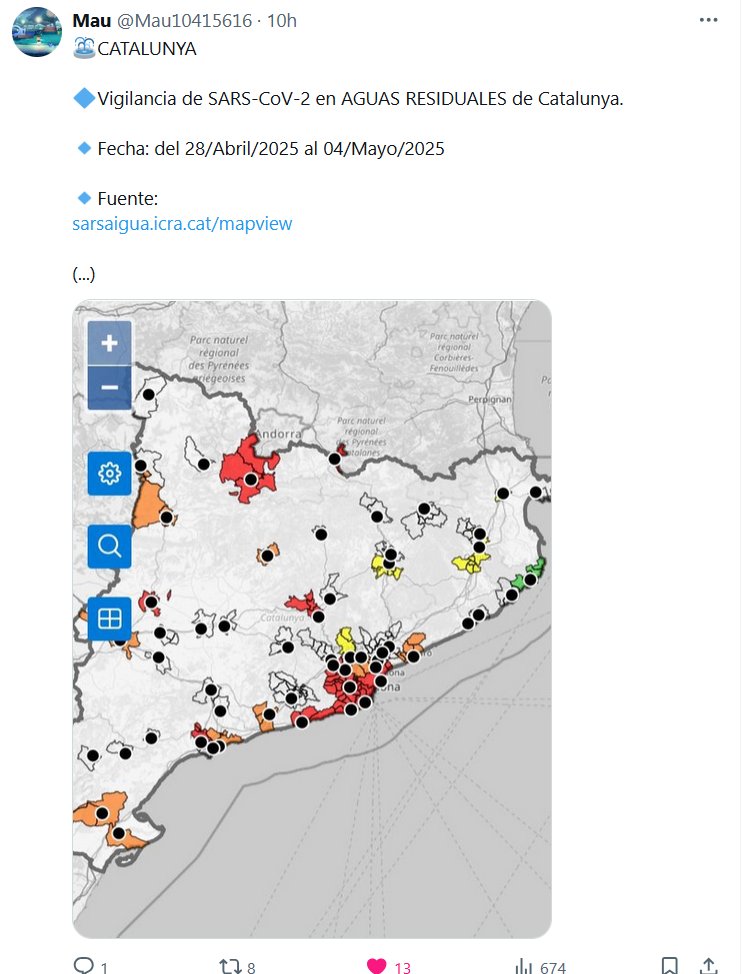Open the map settings gear icon
This screenshot has height=974, width=748.
(110, 473)
